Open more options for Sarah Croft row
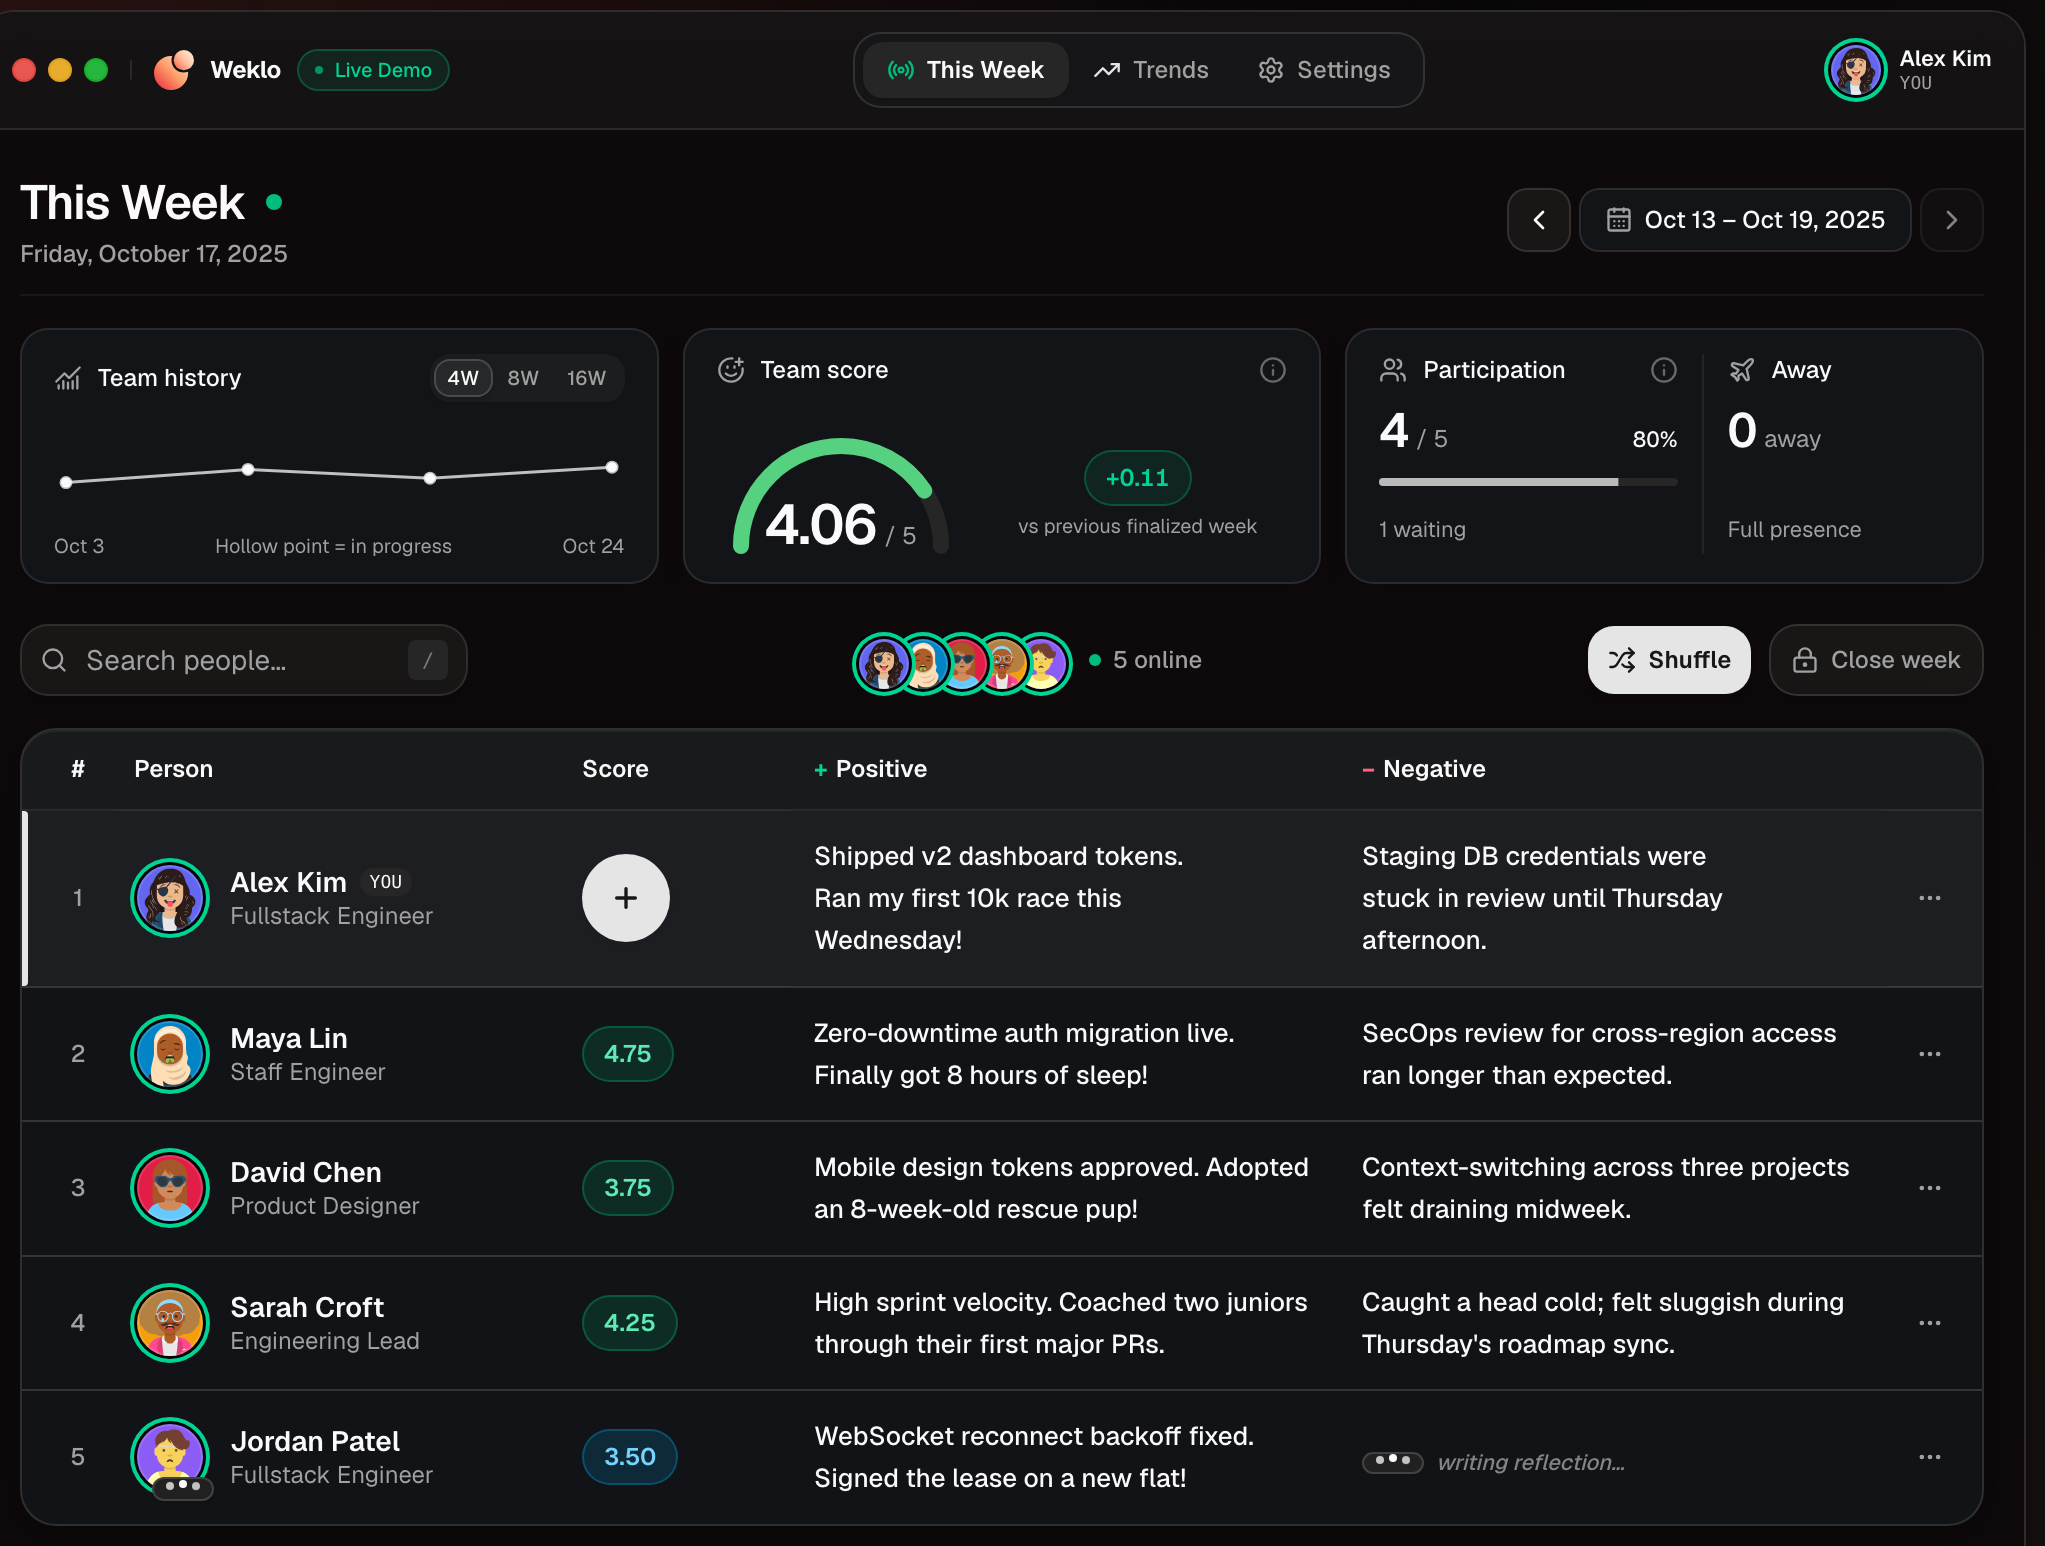Screen dimensions: 2045x1546 [x=1930, y=1323]
